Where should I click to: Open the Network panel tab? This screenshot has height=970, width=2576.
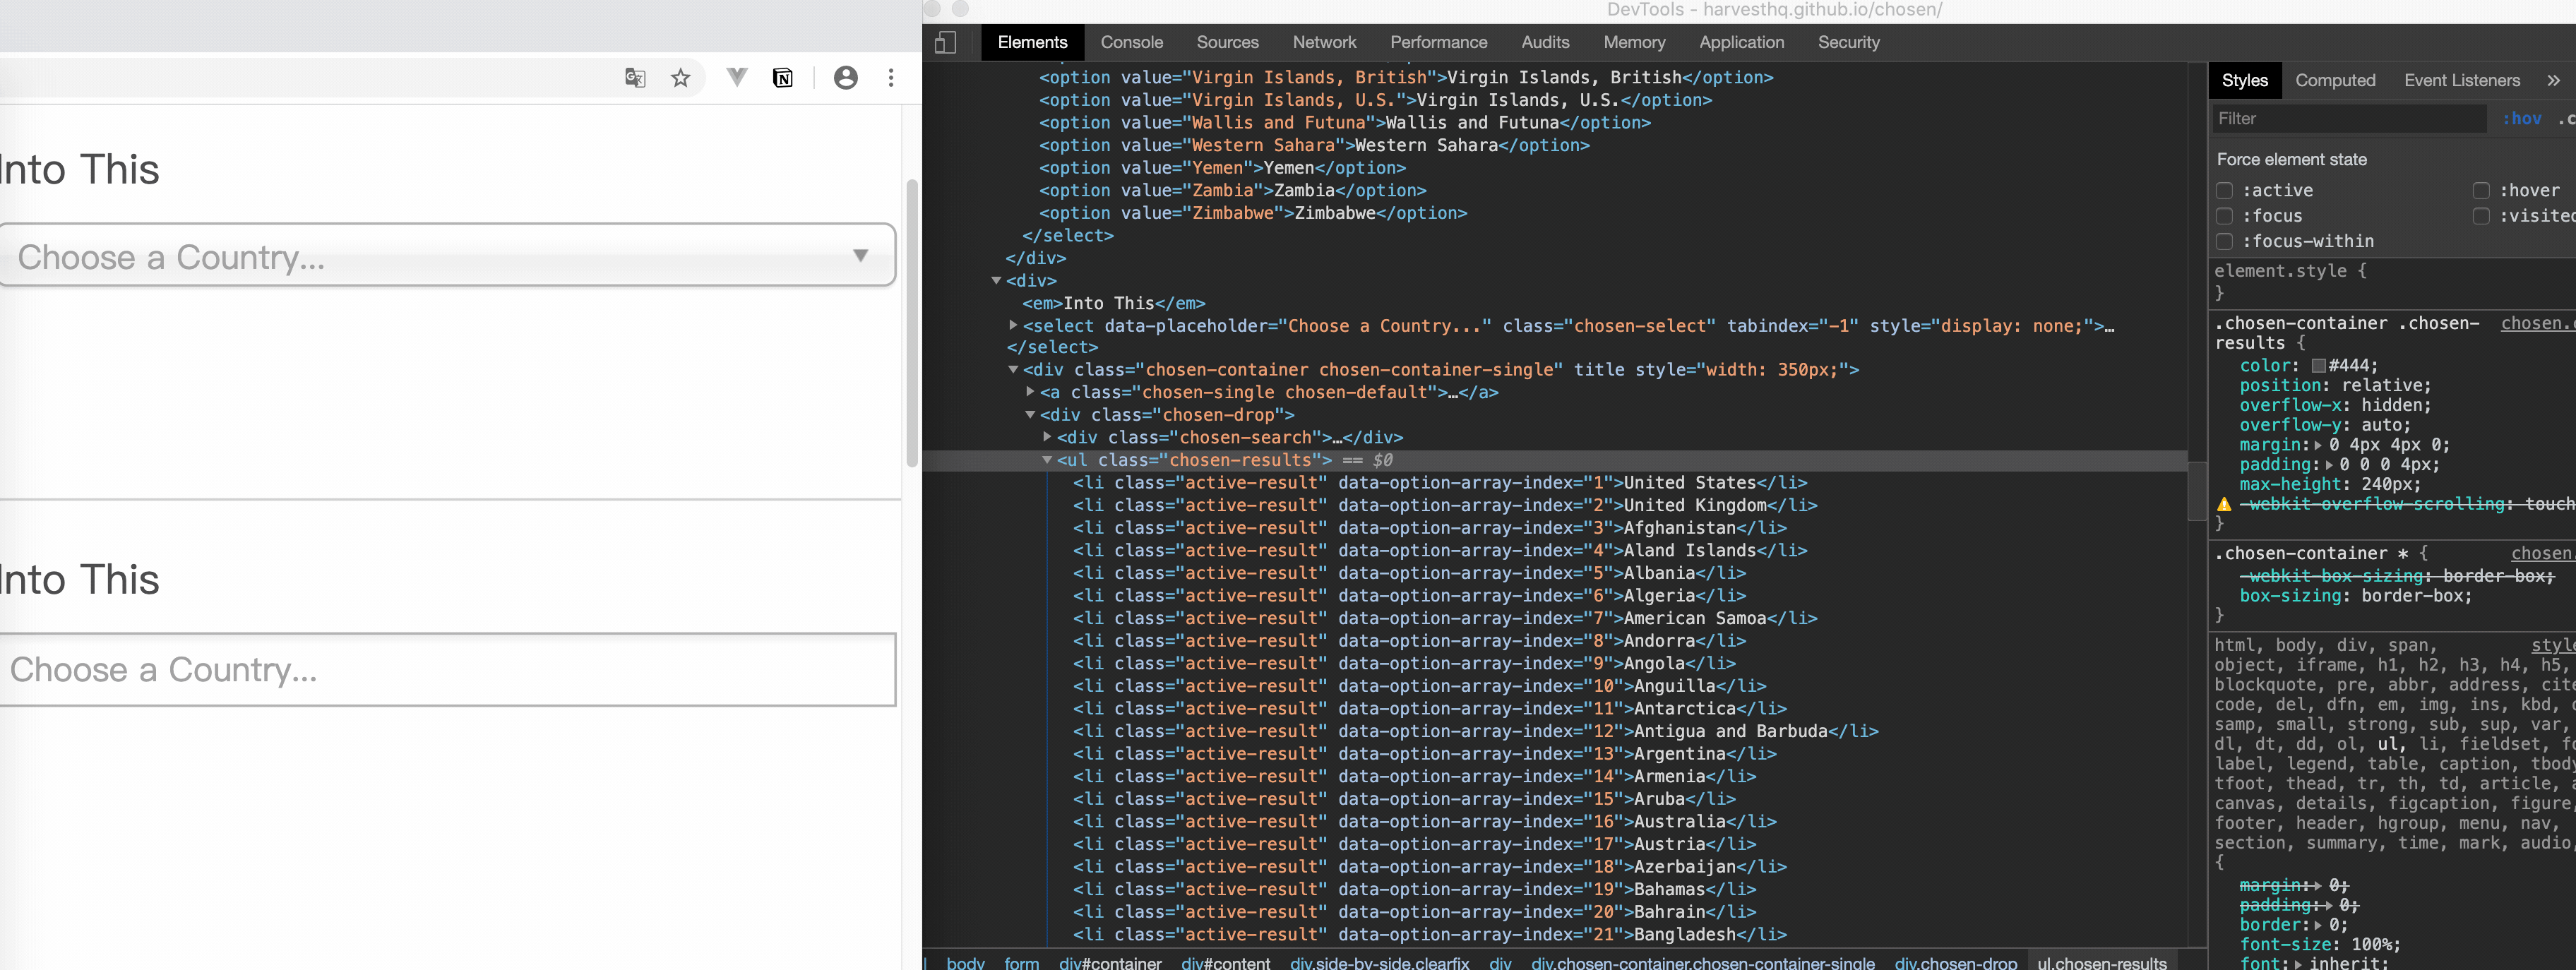coord(1323,42)
